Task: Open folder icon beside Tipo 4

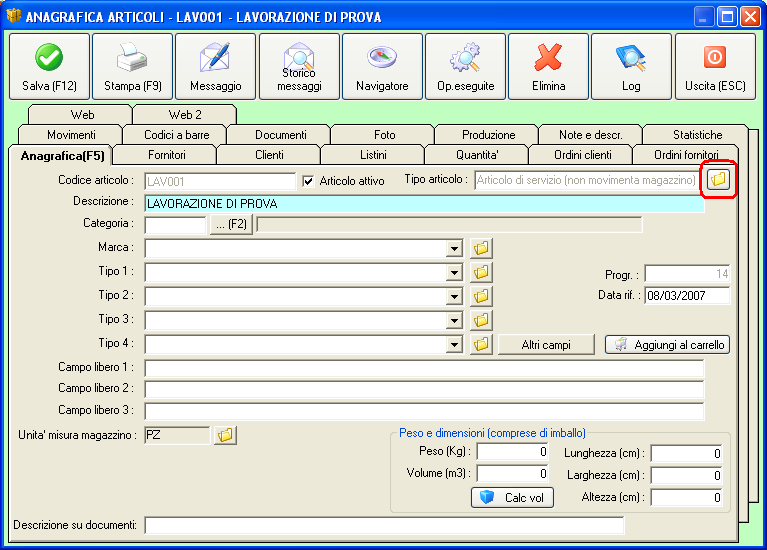Action: click(481, 344)
